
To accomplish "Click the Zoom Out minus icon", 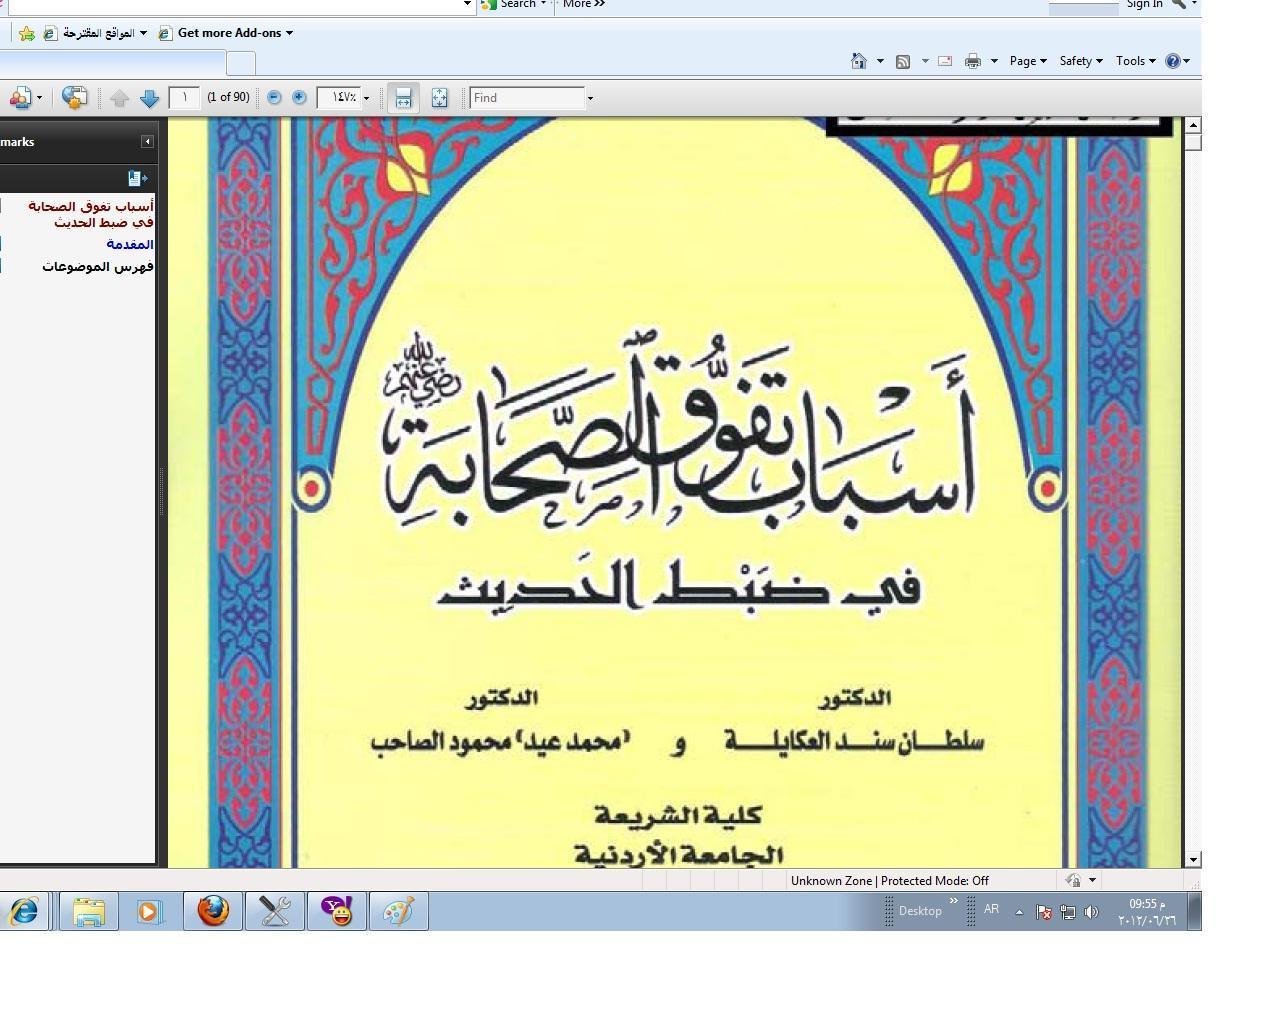I will click(x=274, y=97).
